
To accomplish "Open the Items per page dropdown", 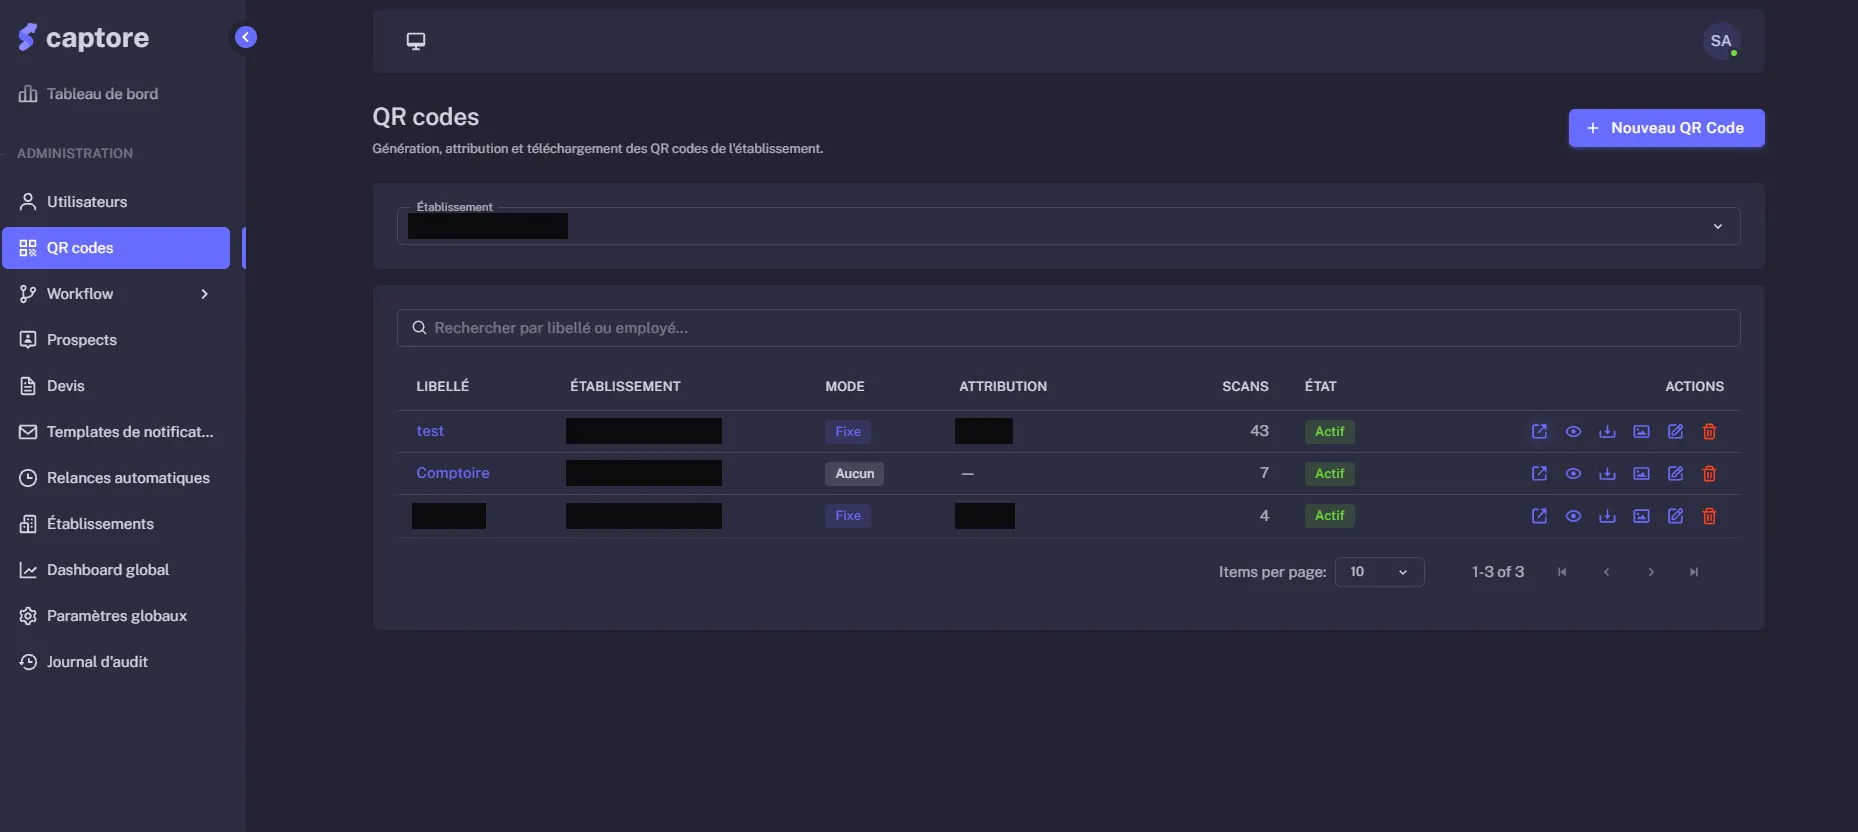I will pos(1379,572).
